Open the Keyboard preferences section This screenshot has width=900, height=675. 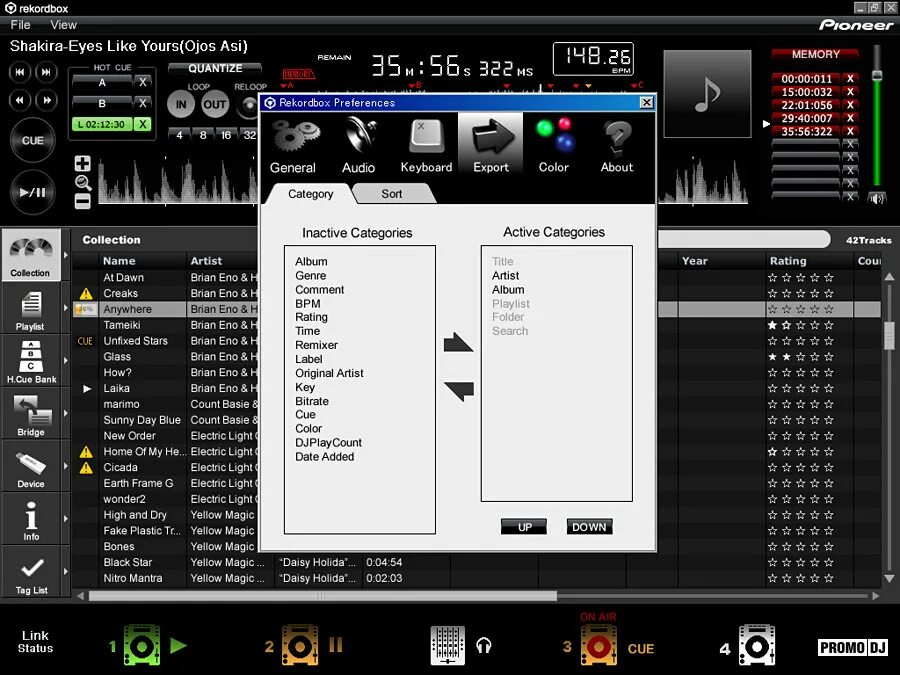click(426, 145)
